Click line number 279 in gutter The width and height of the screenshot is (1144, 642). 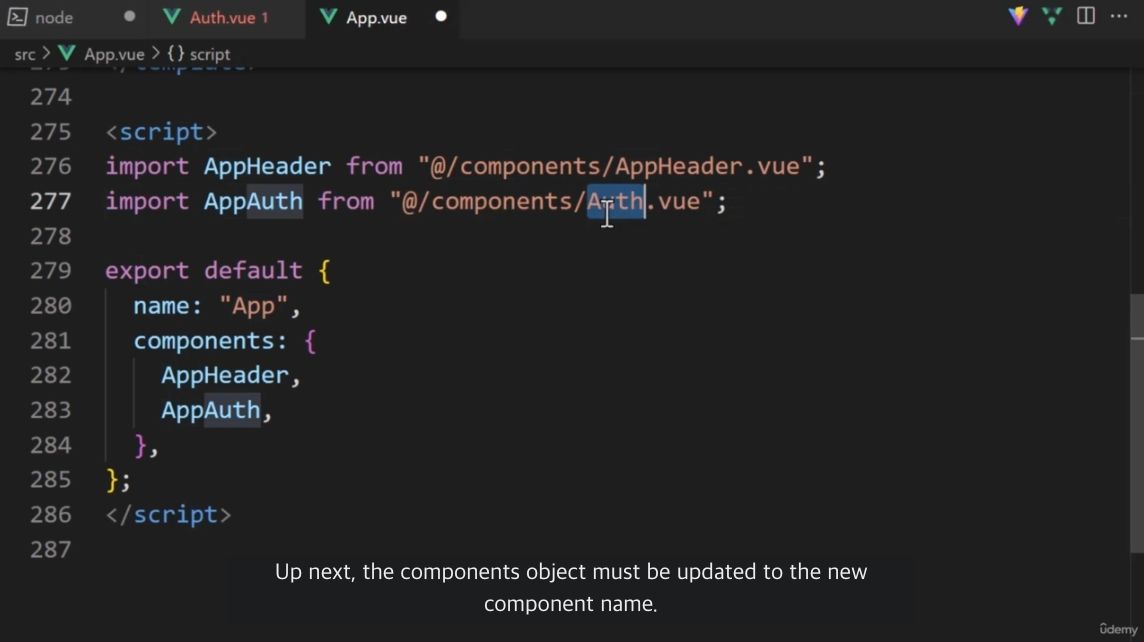tap(50, 271)
